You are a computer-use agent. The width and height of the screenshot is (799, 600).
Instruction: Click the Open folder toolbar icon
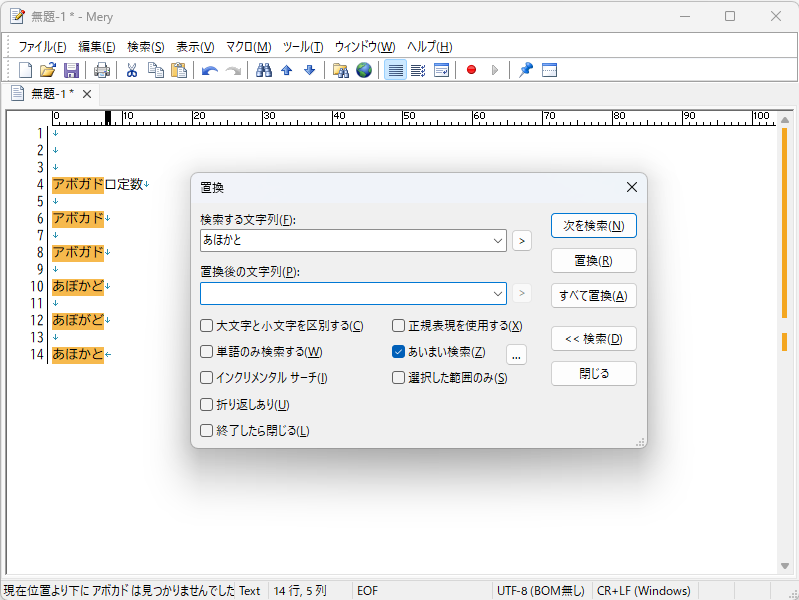(x=48, y=70)
